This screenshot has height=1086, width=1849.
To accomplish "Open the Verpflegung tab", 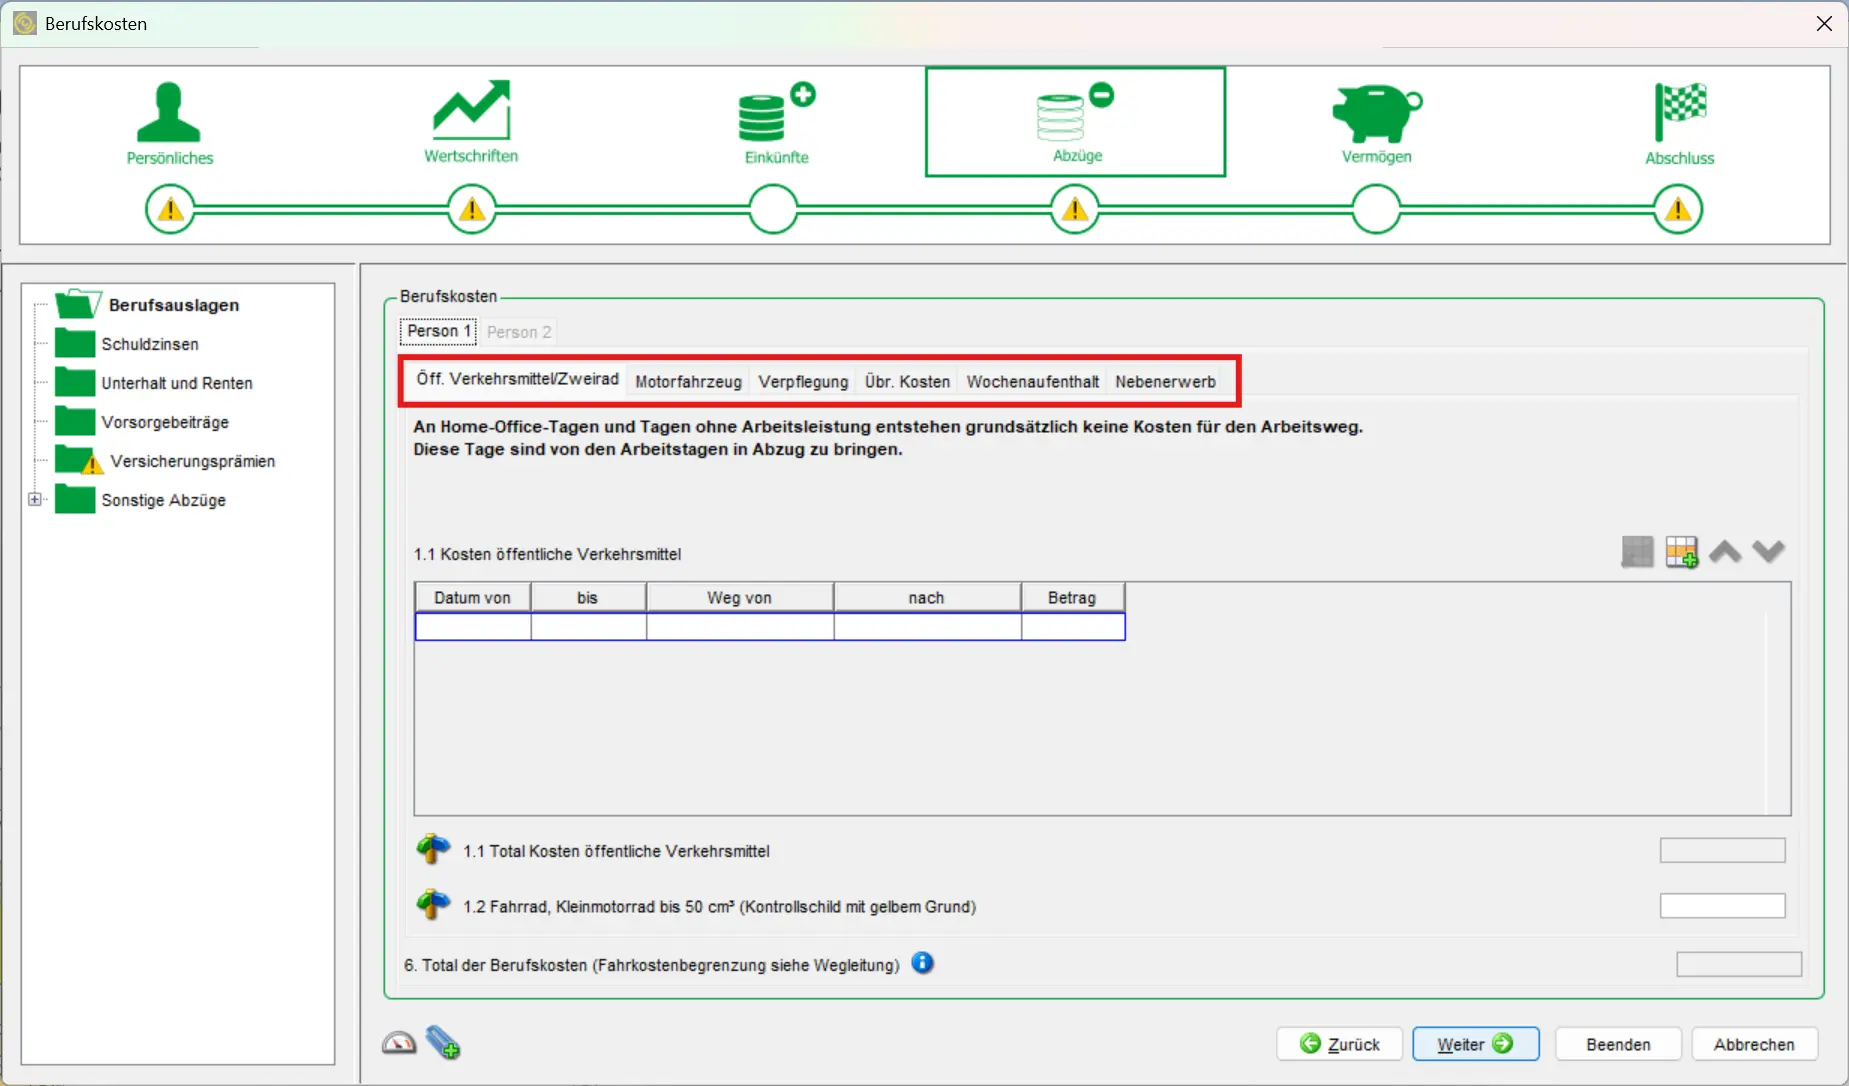I will pos(803,382).
